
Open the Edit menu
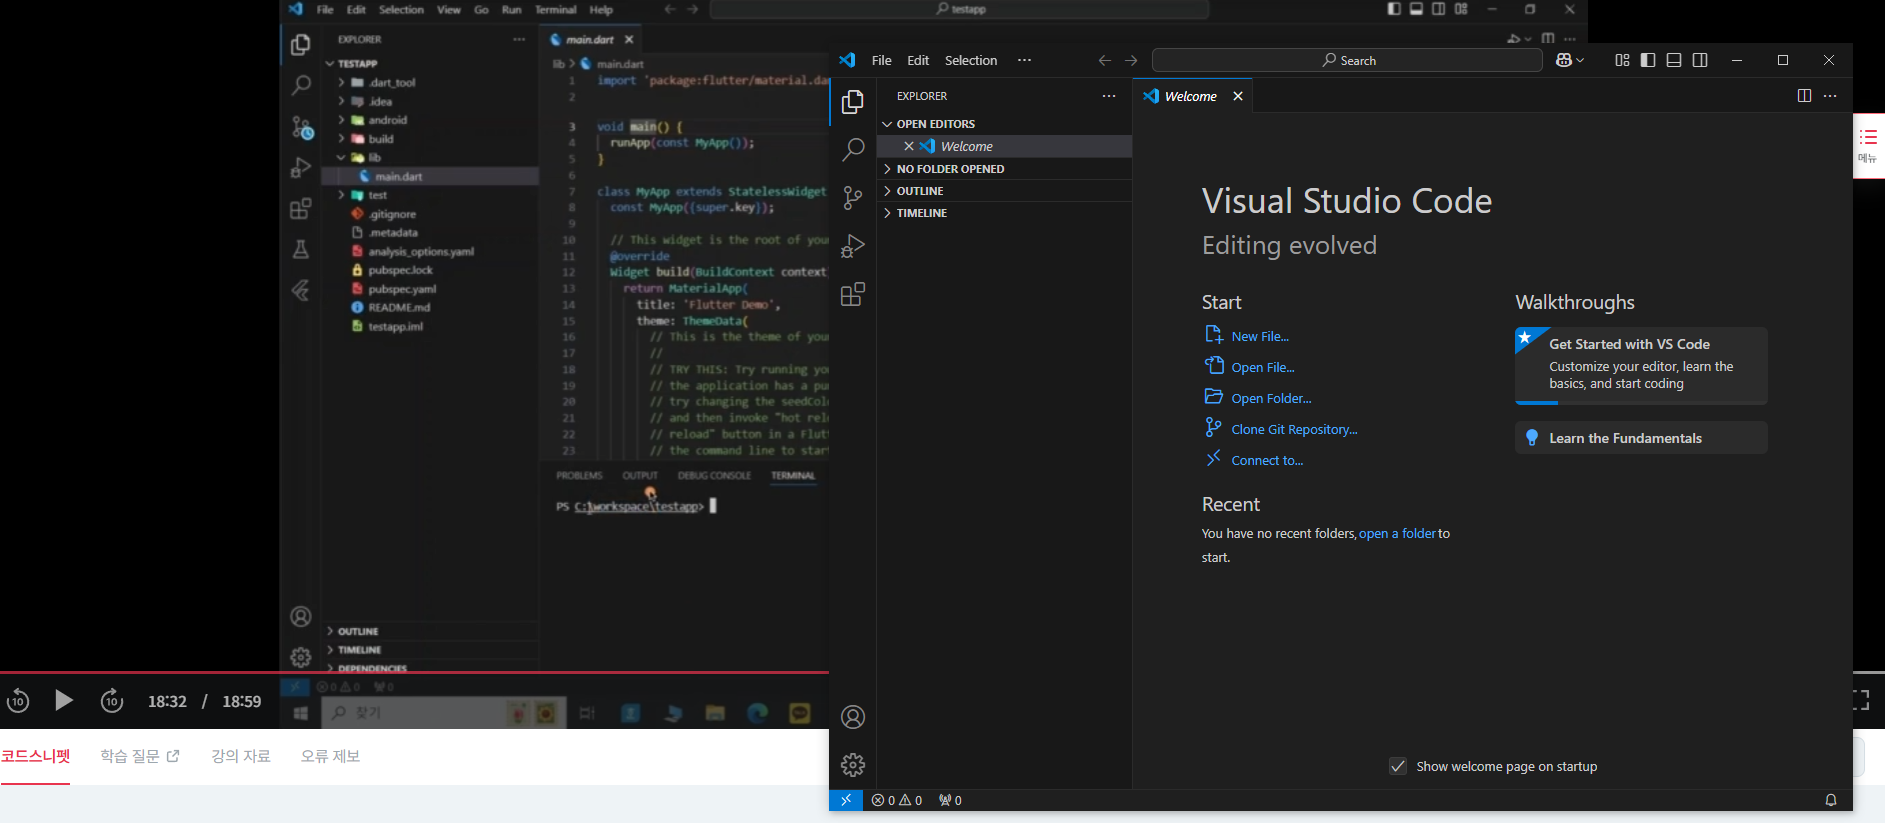click(x=918, y=60)
